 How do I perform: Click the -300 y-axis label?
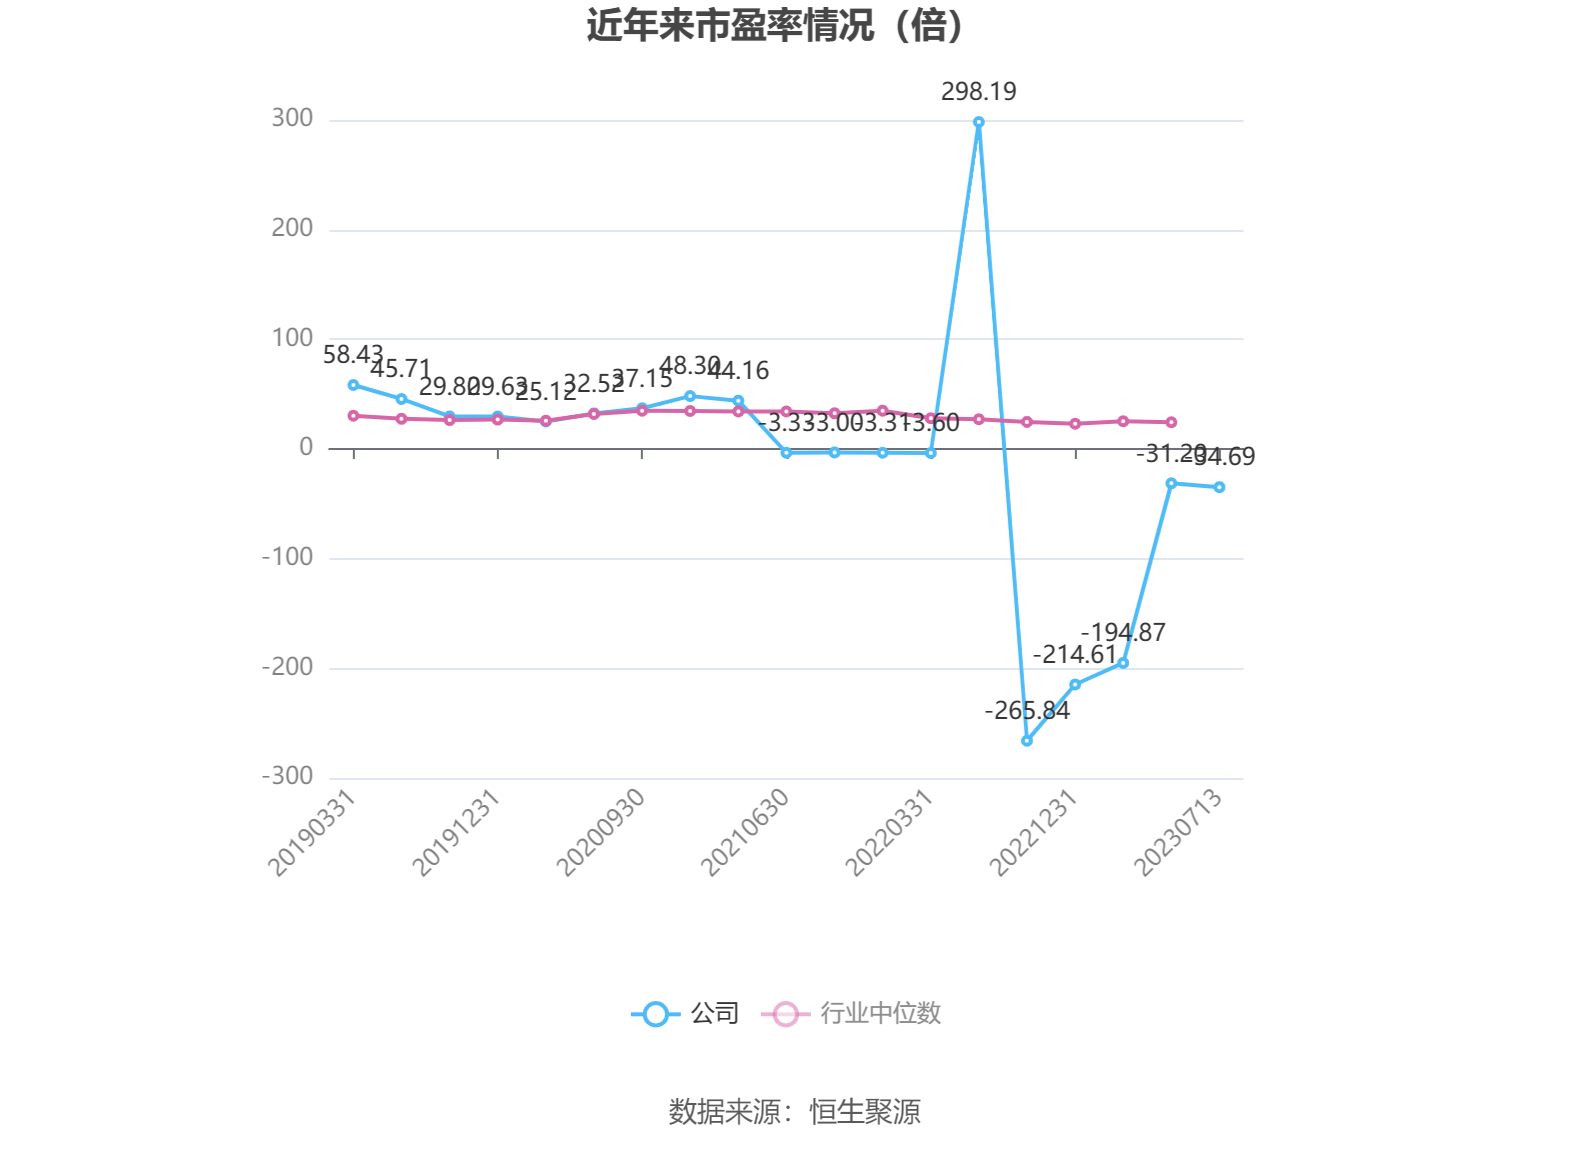point(288,776)
